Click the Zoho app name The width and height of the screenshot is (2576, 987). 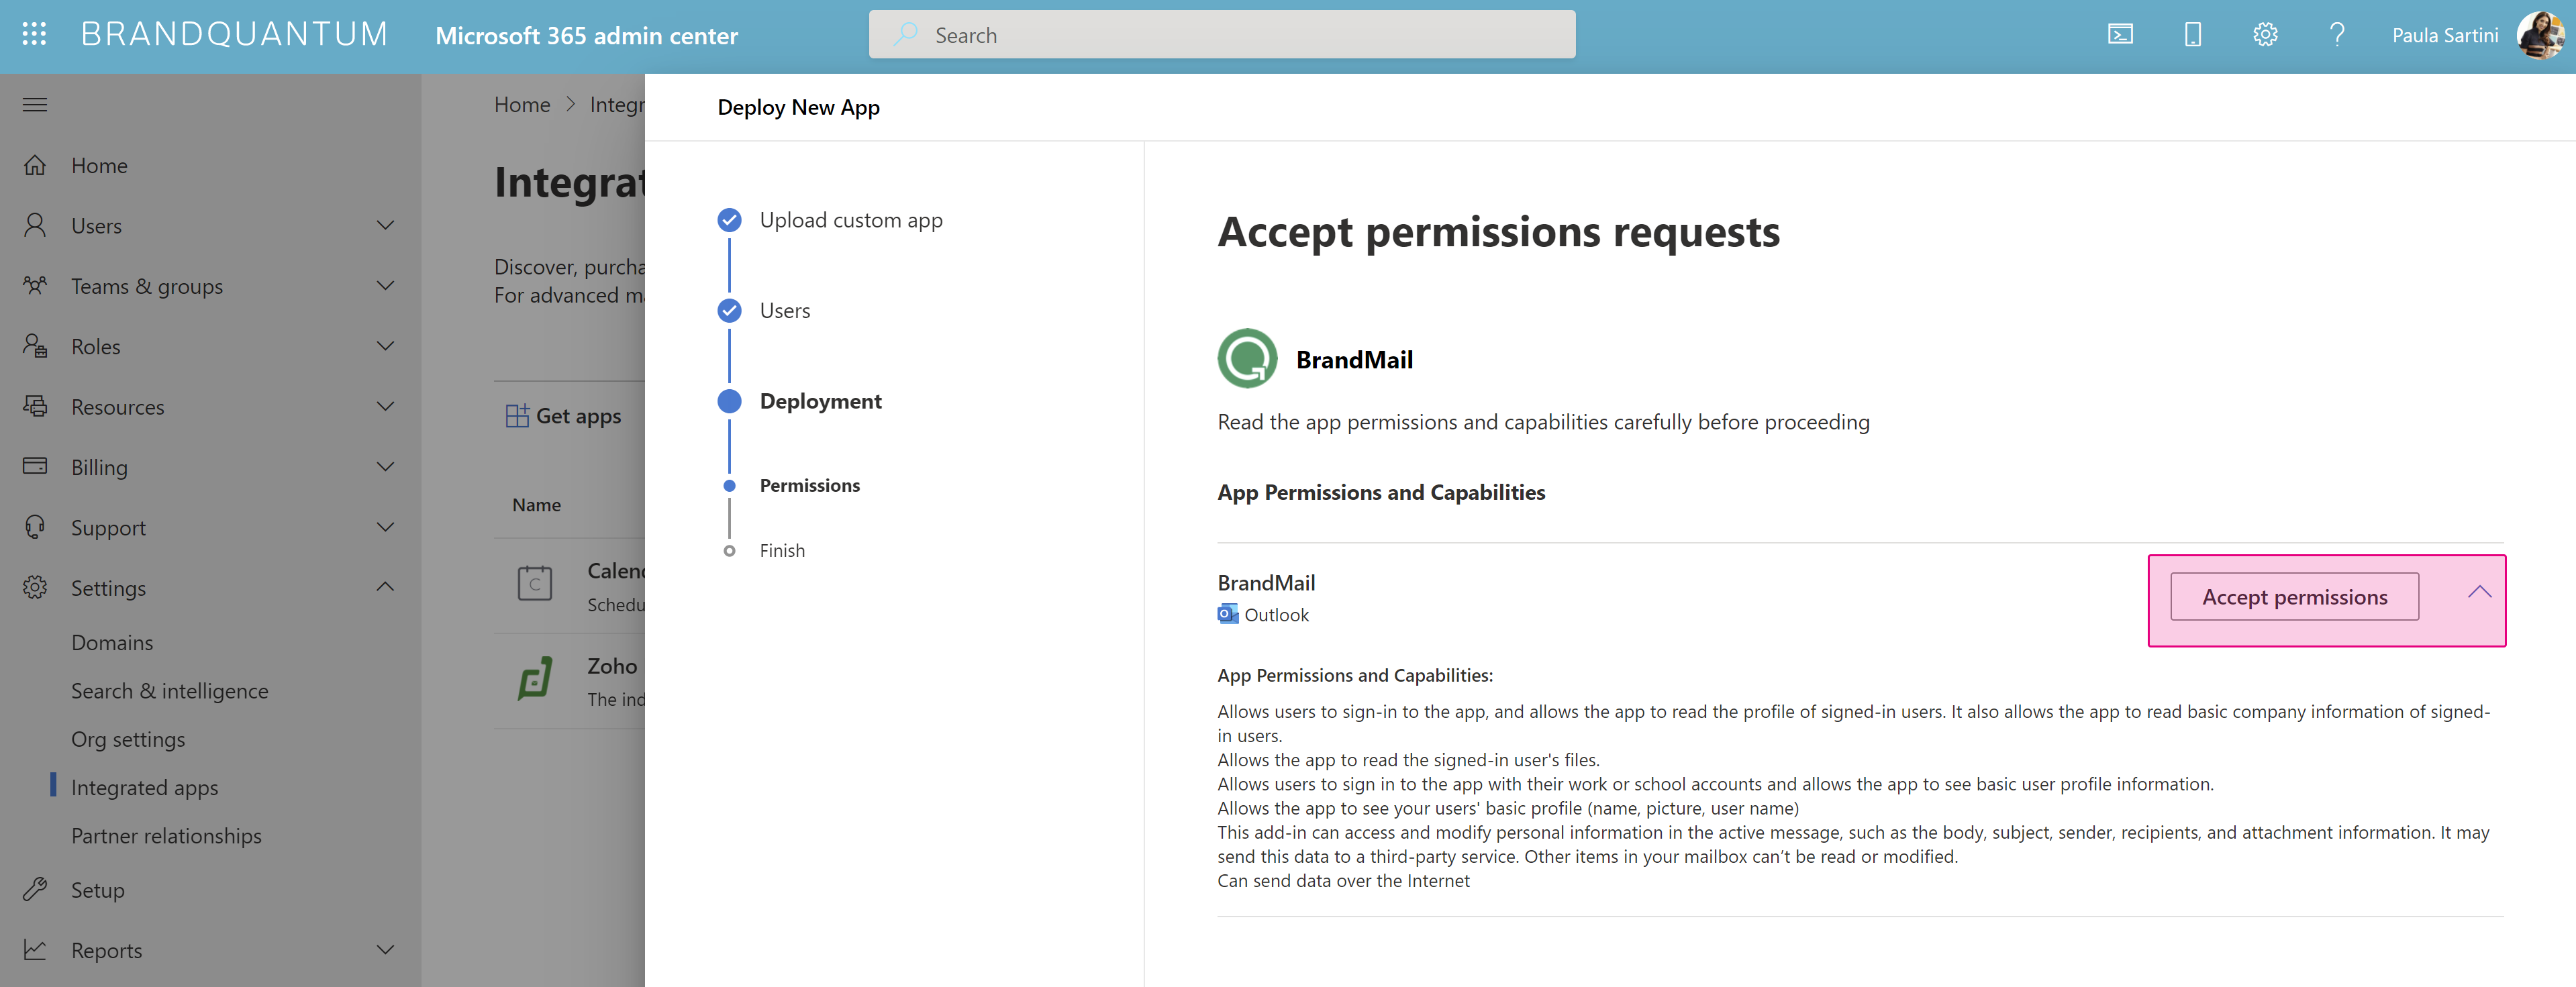pos(612,666)
